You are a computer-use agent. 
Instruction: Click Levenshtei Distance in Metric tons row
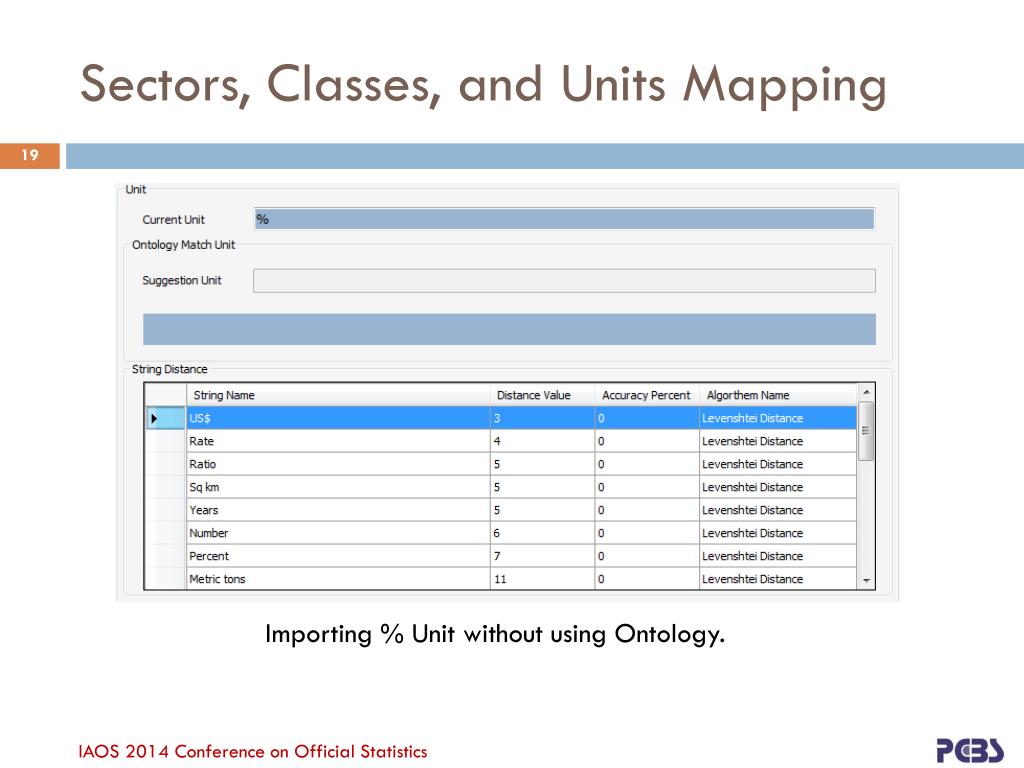(778, 579)
